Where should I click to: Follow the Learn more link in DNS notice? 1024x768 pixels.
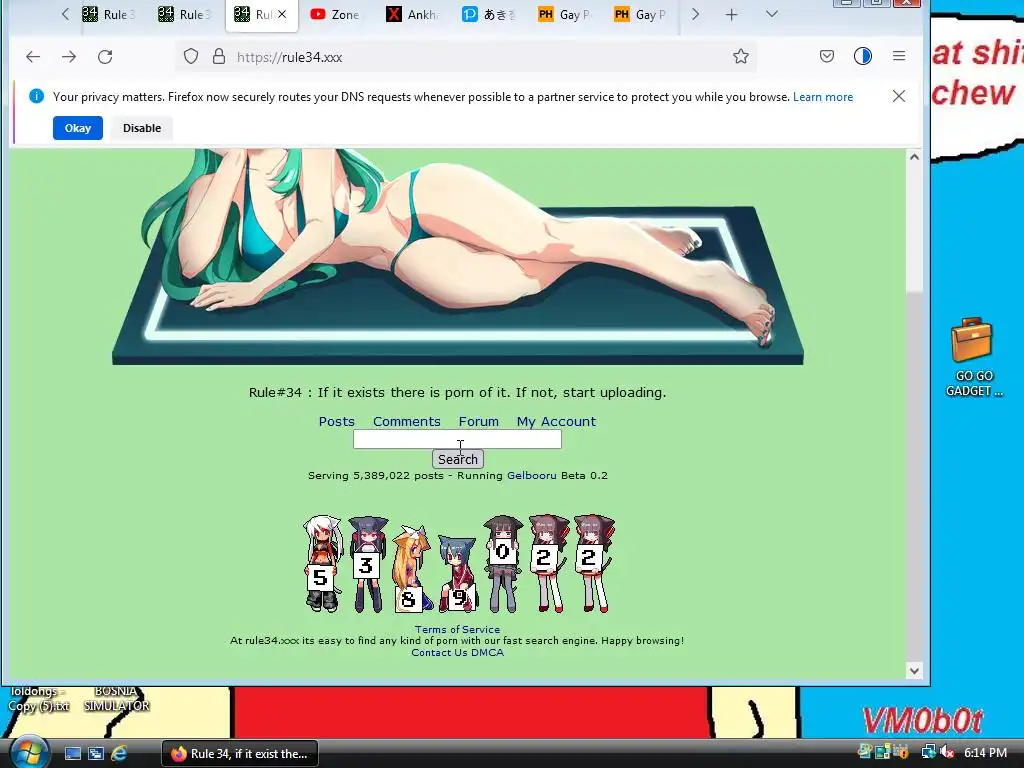[x=823, y=97]
